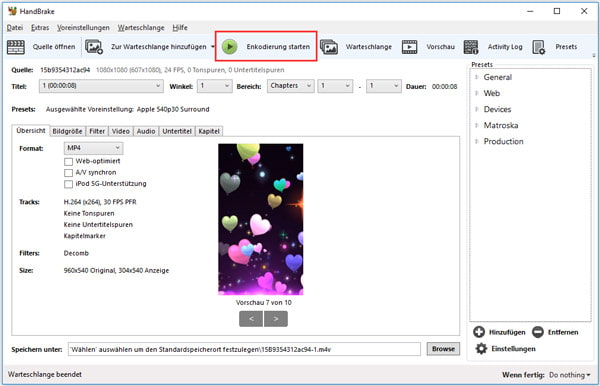Viewport: 600px width, 386px height.
Task: Enable the Web-optimiert checkbox
Action: 68,161
